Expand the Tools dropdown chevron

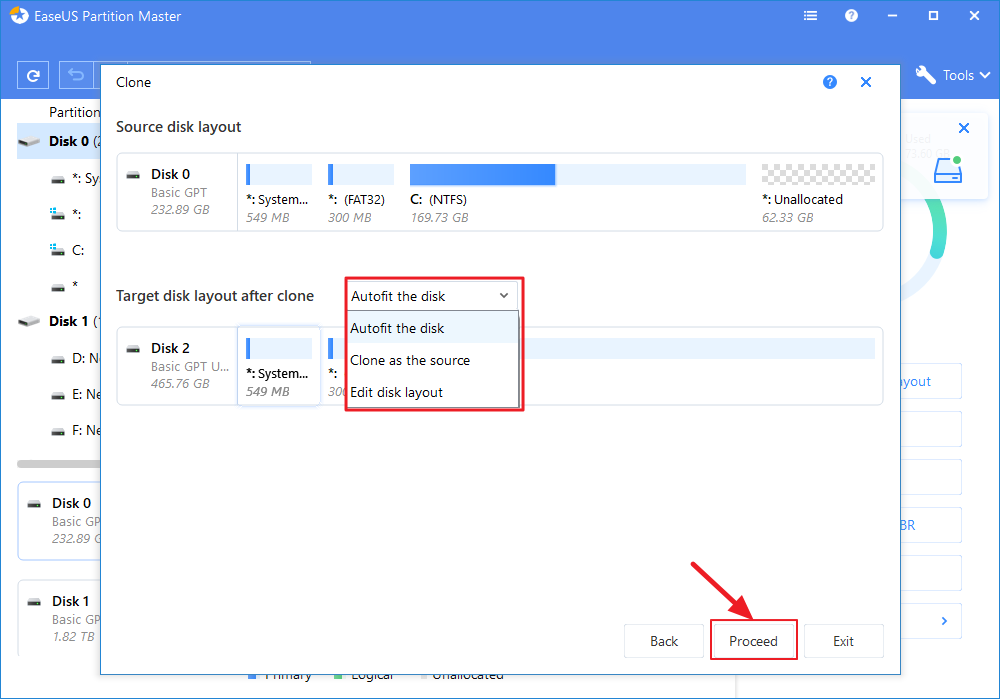[x=986, y=74]
